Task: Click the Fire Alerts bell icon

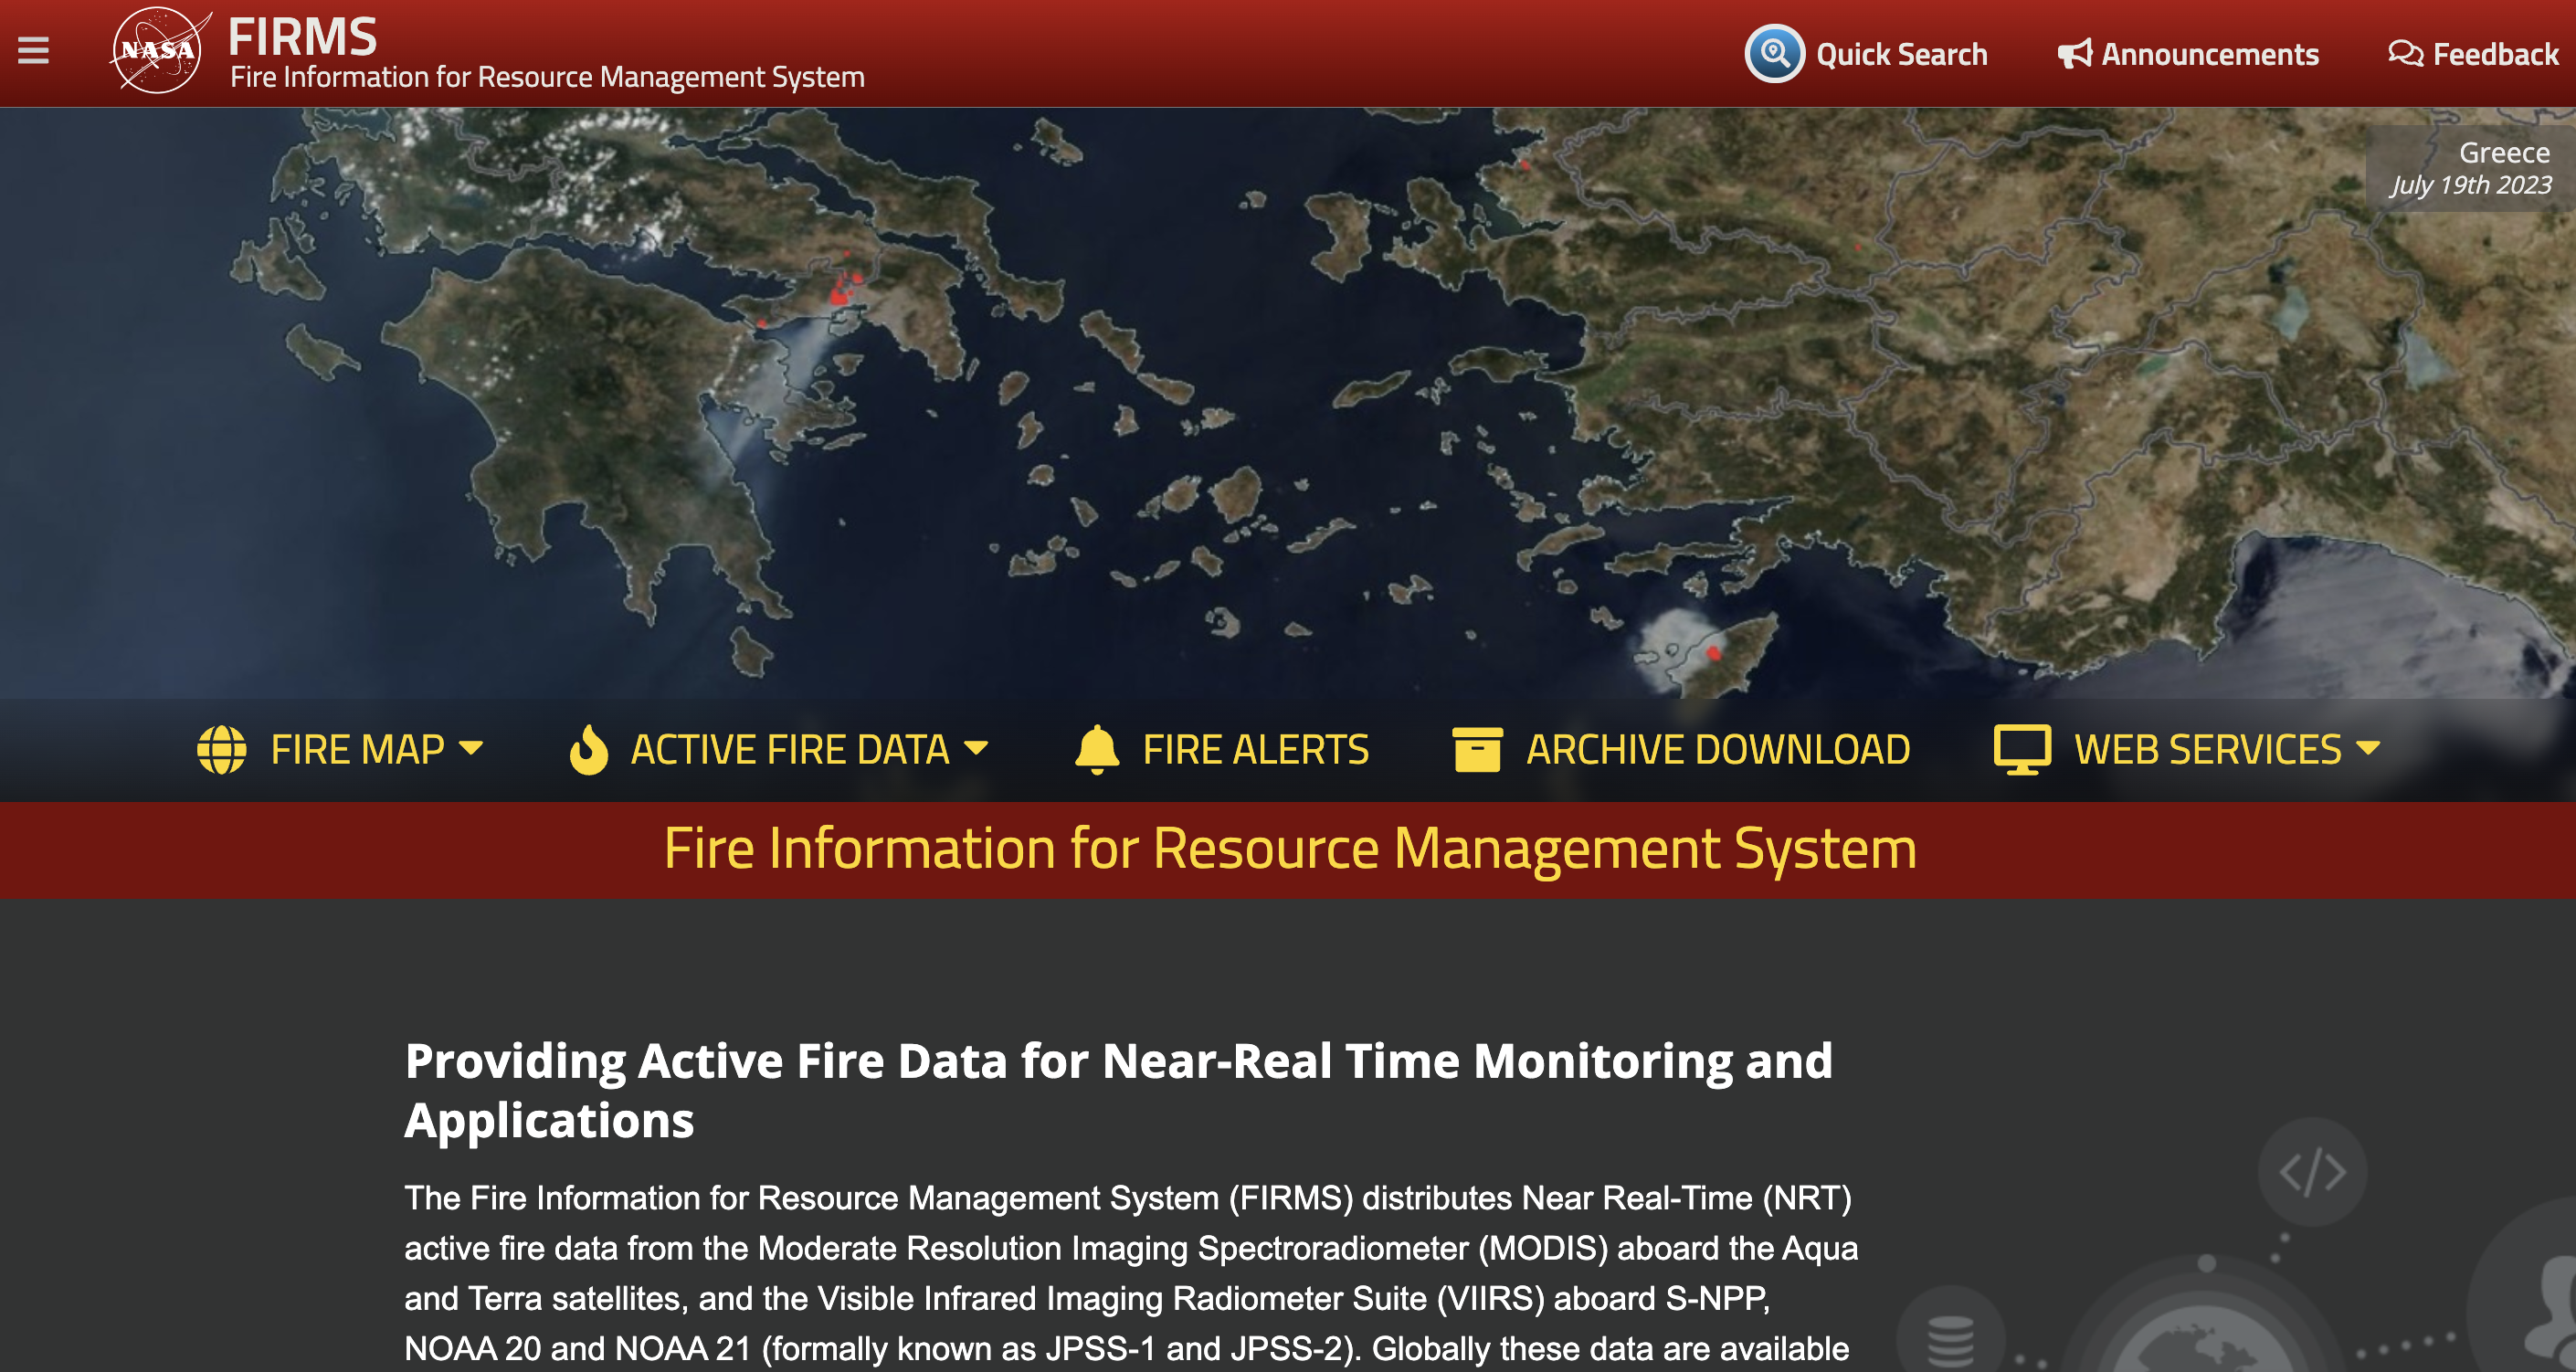Action: [1097, 749]
